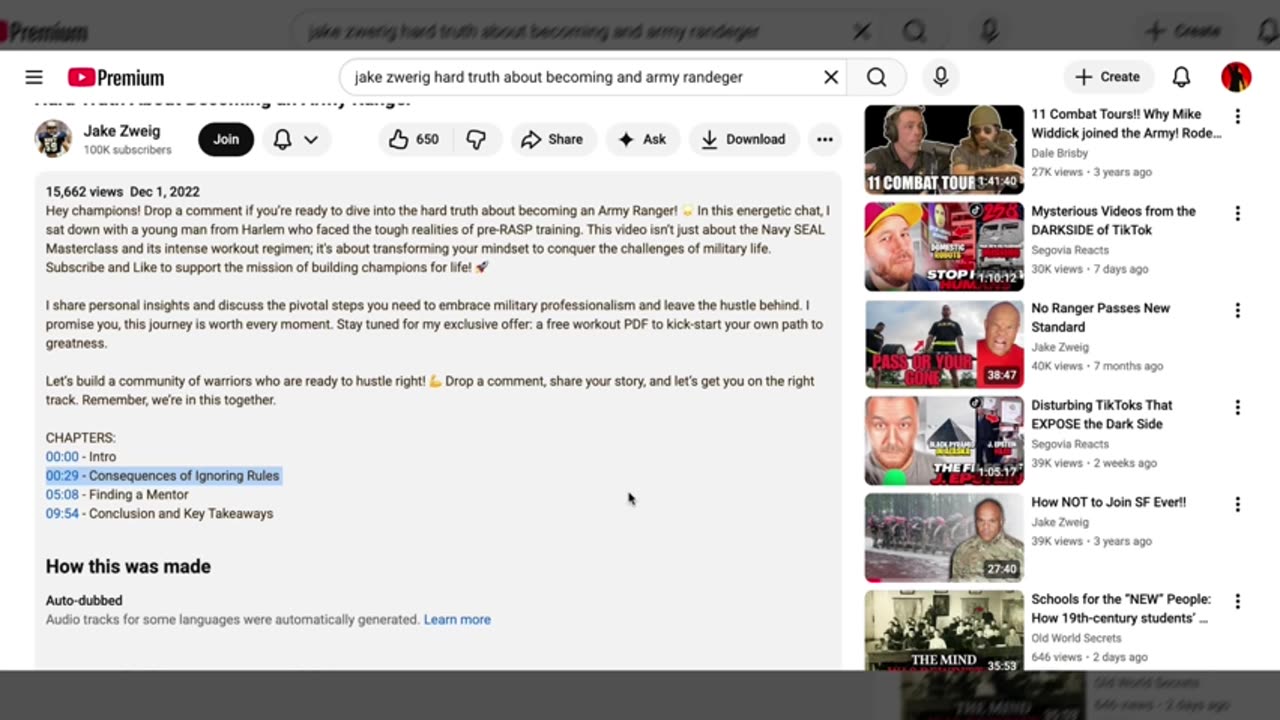Open title 11 Combat Tours Mike Widdick
Viewport: 1280px width, 720px height.
pyautogui.click(x=1126, y=124)
